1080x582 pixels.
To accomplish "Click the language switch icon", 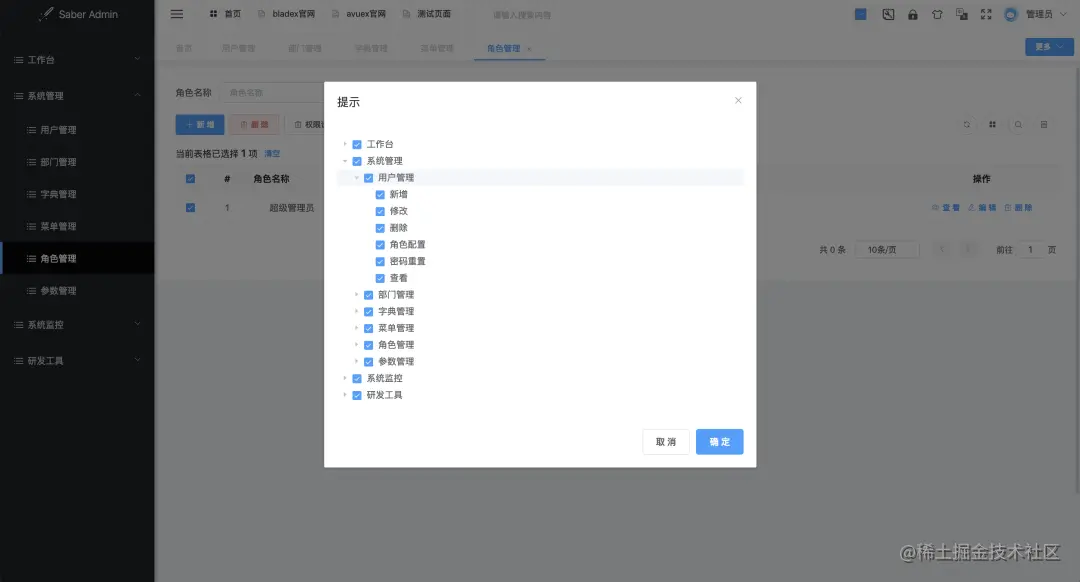I will (962, 15).
